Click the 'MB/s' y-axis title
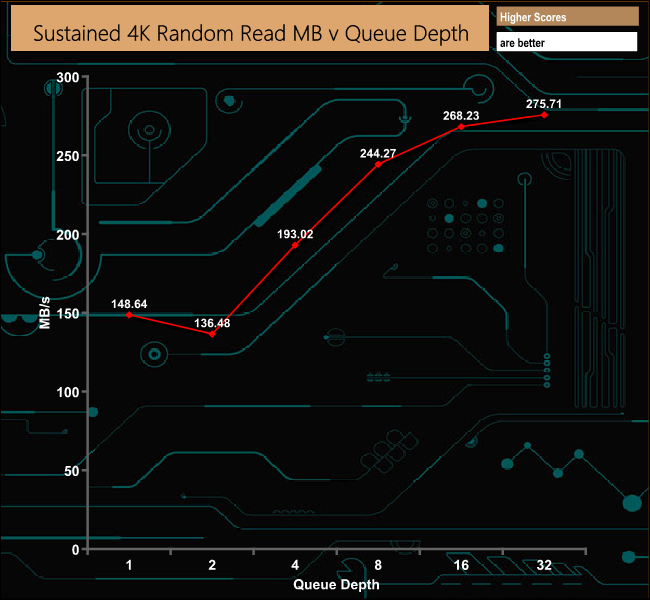This screenshot has height=600, width=650. [x=44, y=313]
